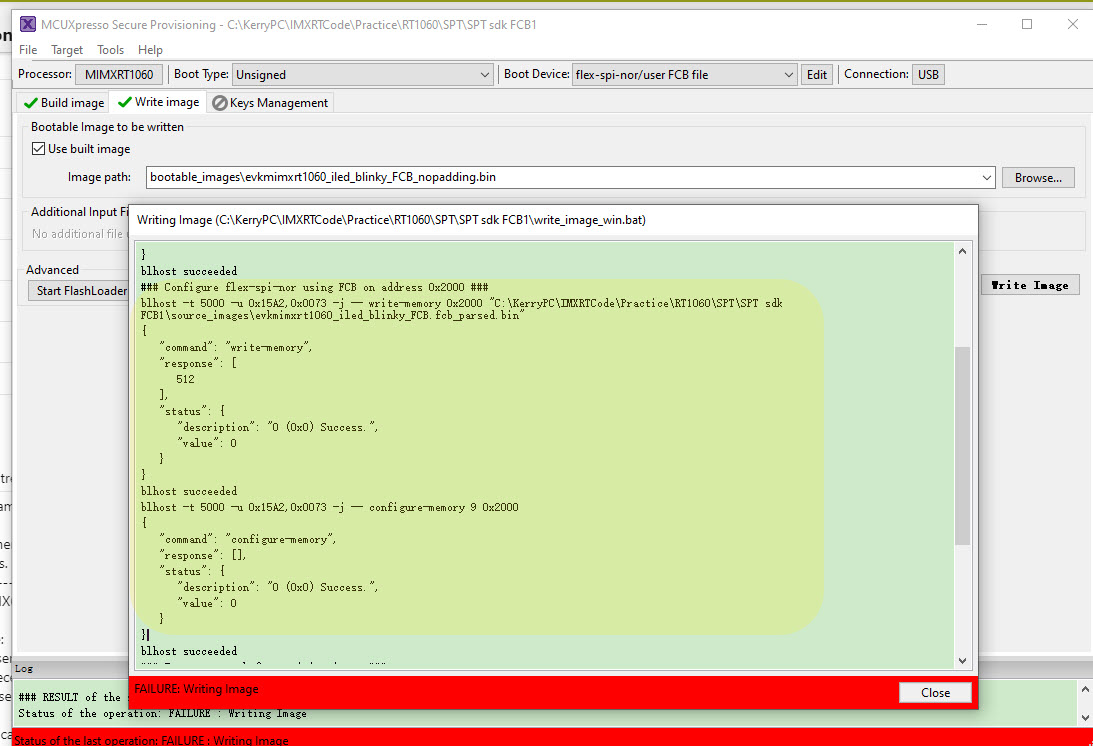Click the Write Image button
This screenshot has width=1093, height=746.
1030,284
